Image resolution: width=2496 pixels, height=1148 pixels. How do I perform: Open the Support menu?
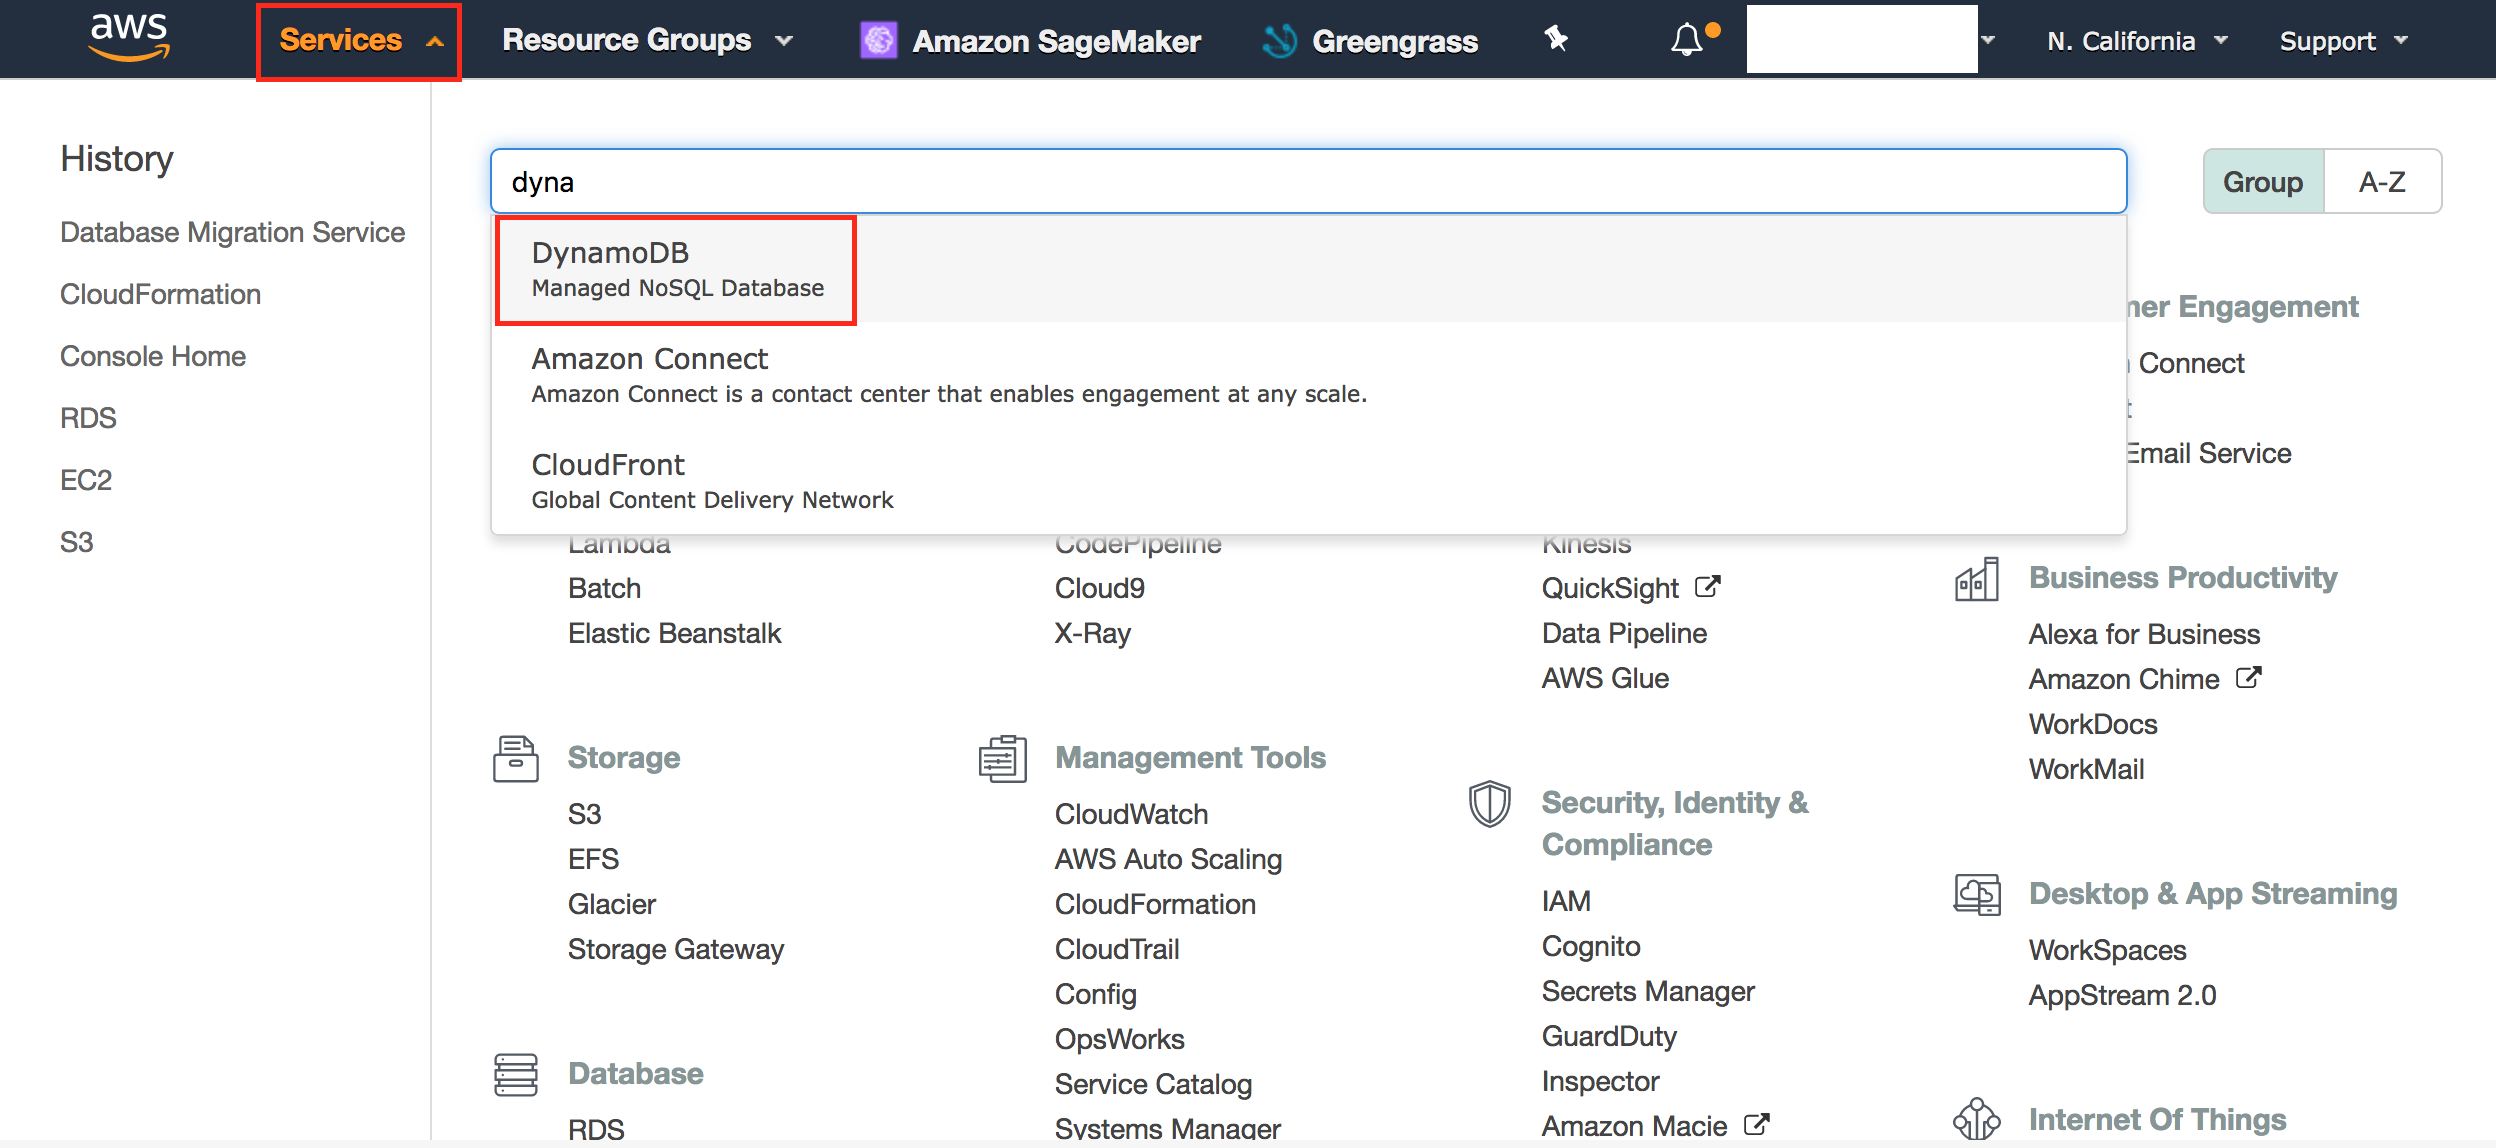pos(2343,41)
